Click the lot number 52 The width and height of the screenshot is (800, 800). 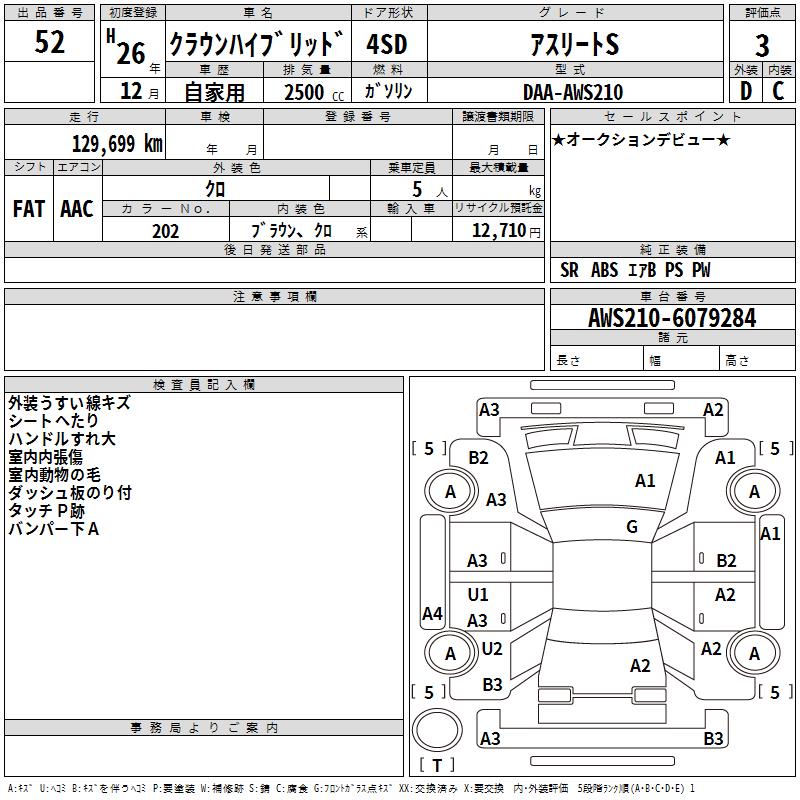pos(49,42)
